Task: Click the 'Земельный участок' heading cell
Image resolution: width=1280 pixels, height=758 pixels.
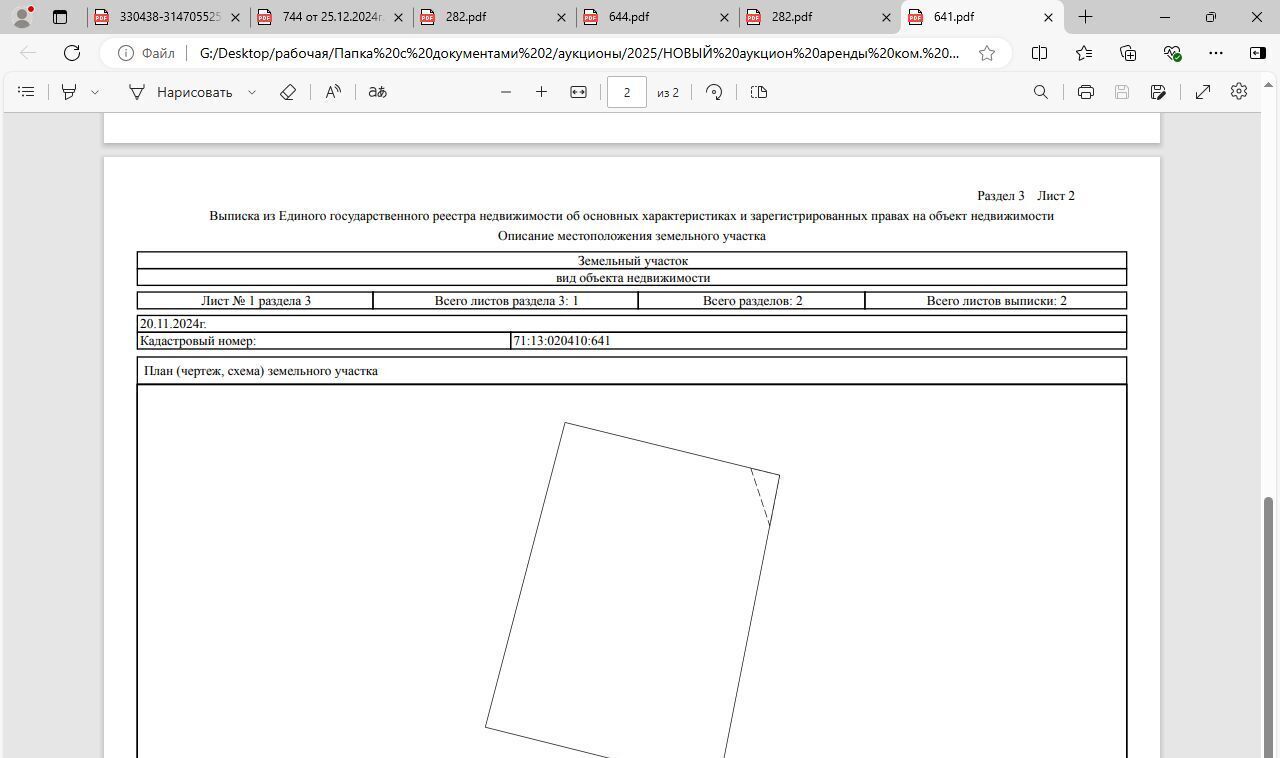Action: 632,261
